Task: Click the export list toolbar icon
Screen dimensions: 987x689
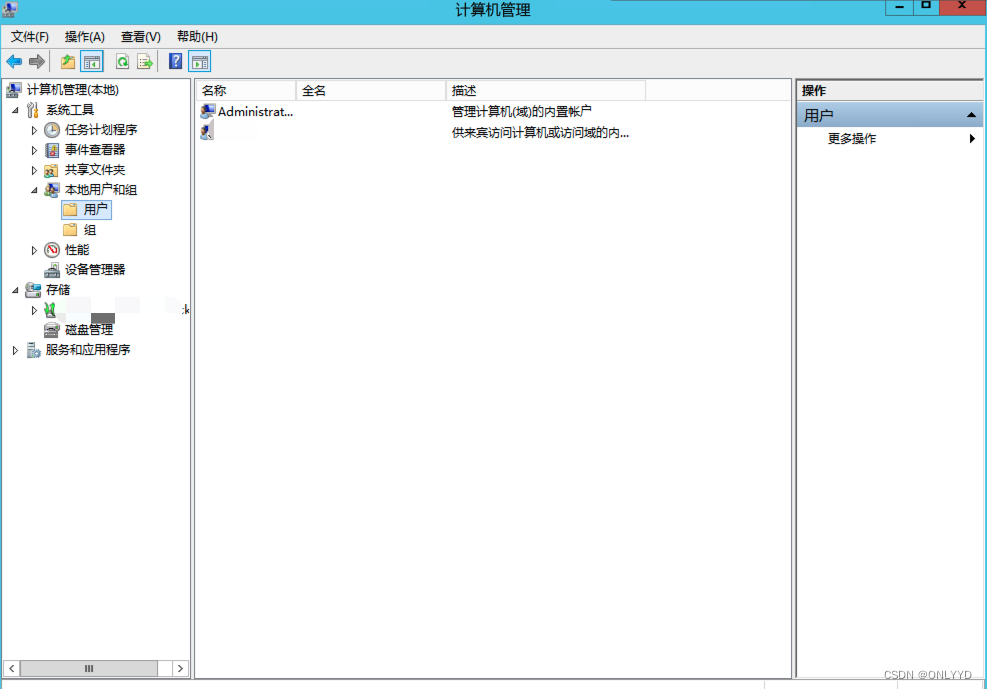Action: click(x=145, y=62)
